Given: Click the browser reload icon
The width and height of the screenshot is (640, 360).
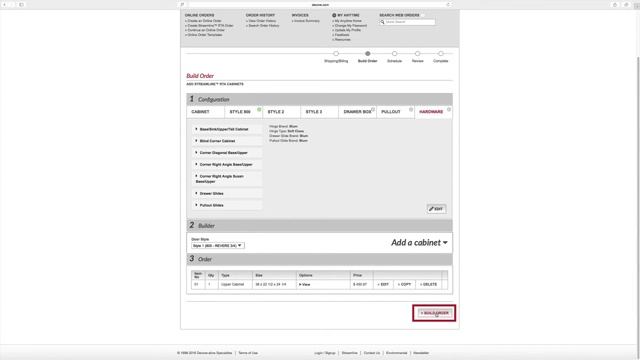Looking at the screenshot, I should point(448,4).
